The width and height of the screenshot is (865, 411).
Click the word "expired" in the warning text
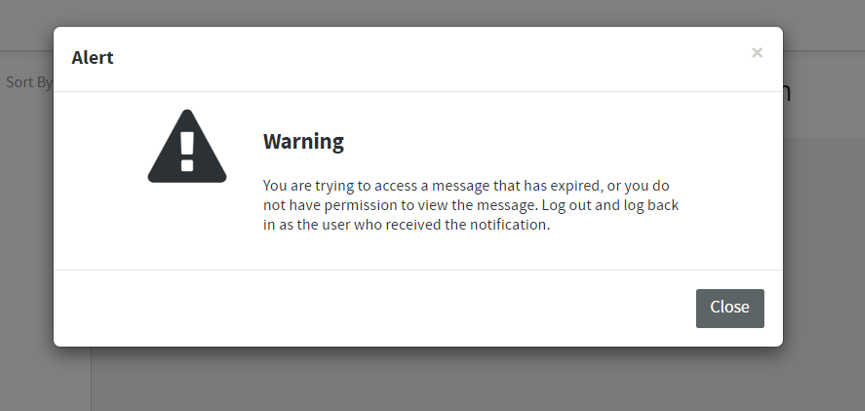click(x=581, y=186)
